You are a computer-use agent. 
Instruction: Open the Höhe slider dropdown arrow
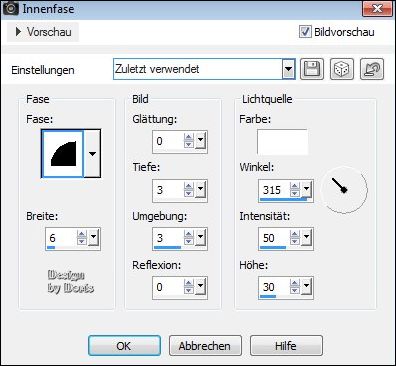pyautogui.click(x=306, y=286)
